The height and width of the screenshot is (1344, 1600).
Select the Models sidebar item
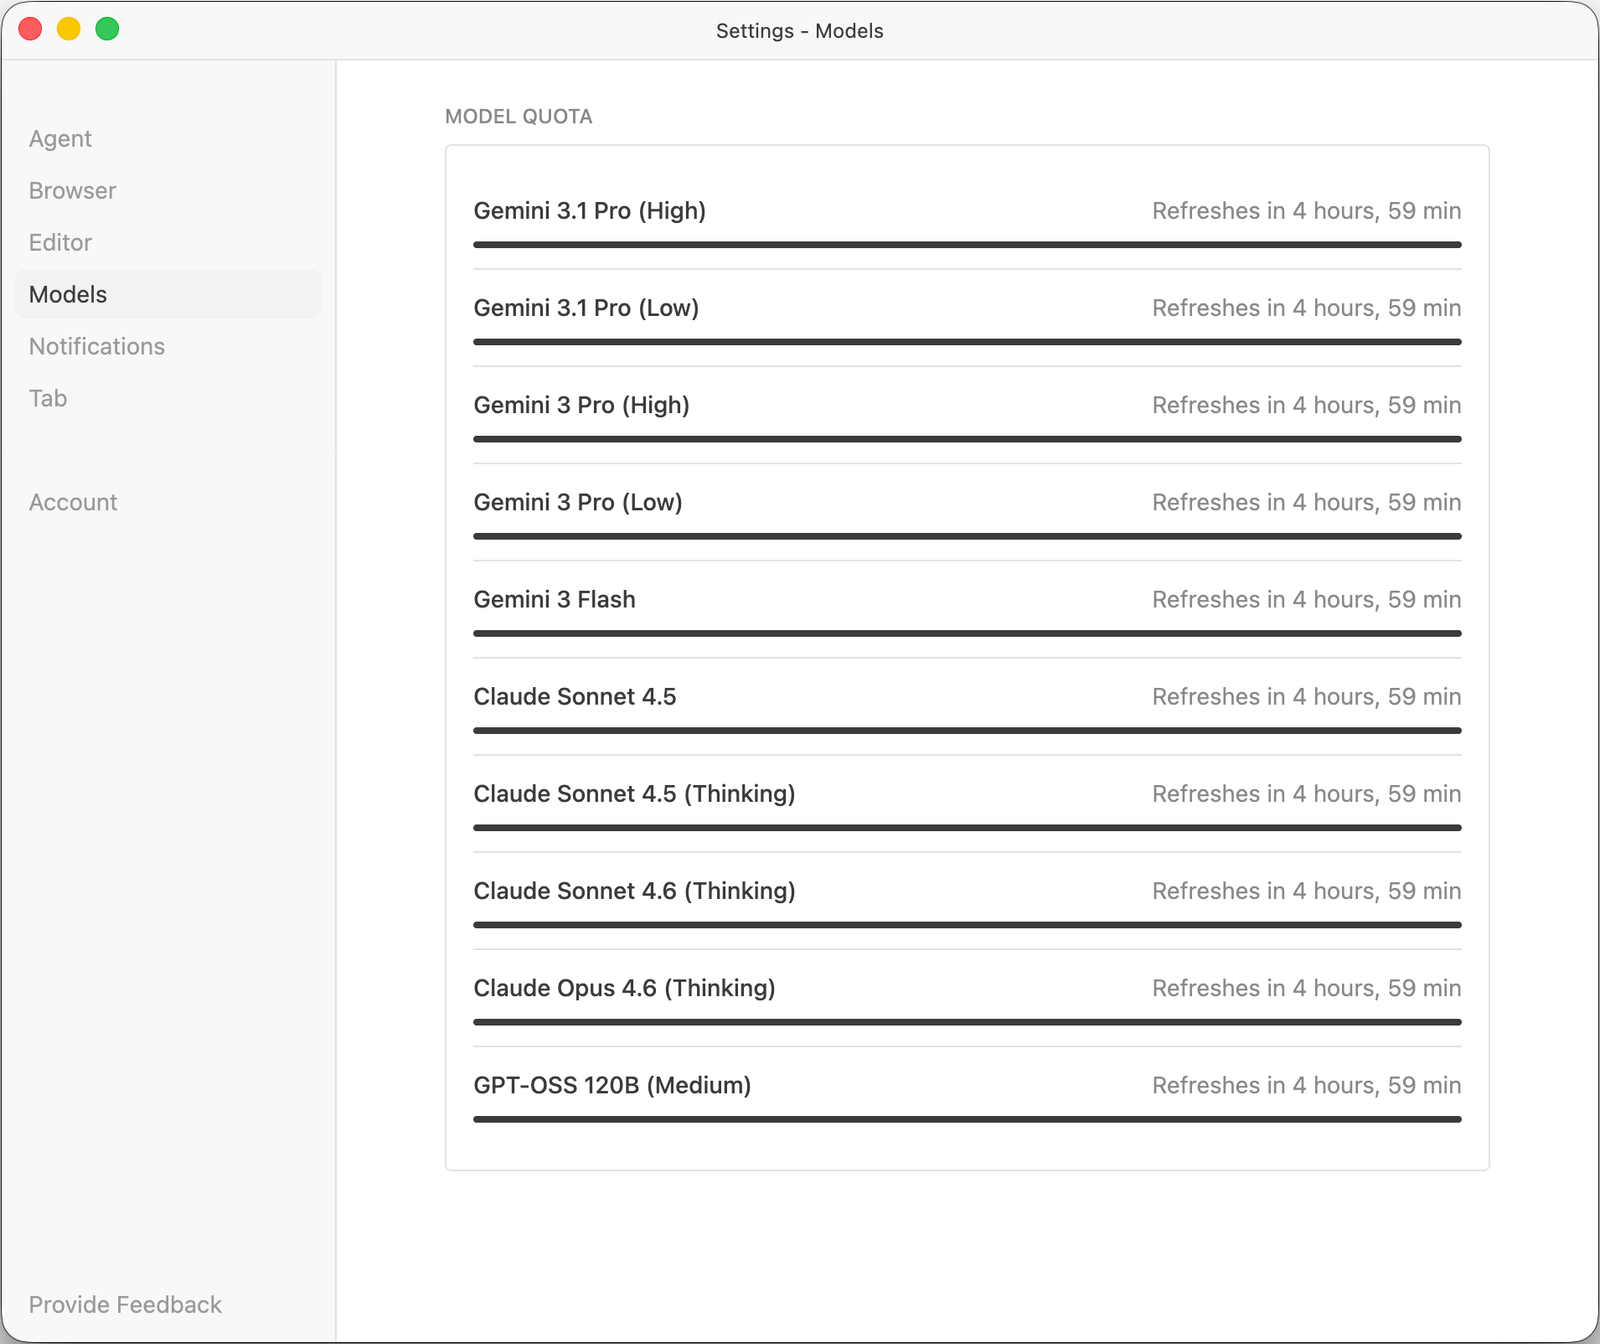click(x=68, y=295)
